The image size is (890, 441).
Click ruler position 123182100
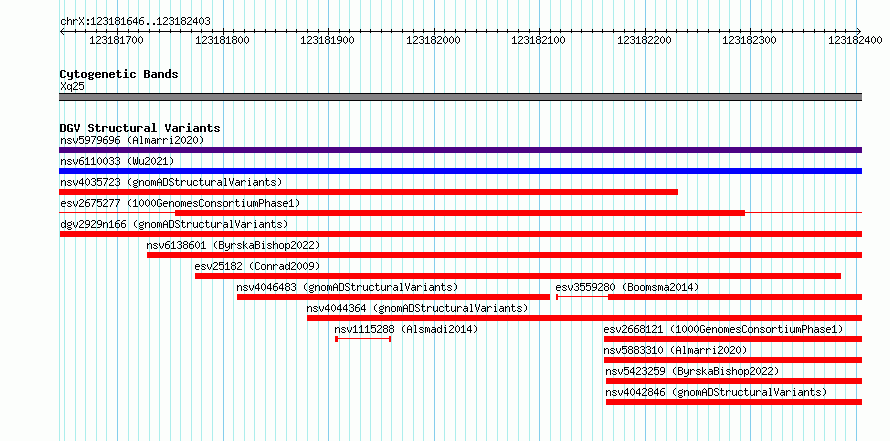click(540, 41)
